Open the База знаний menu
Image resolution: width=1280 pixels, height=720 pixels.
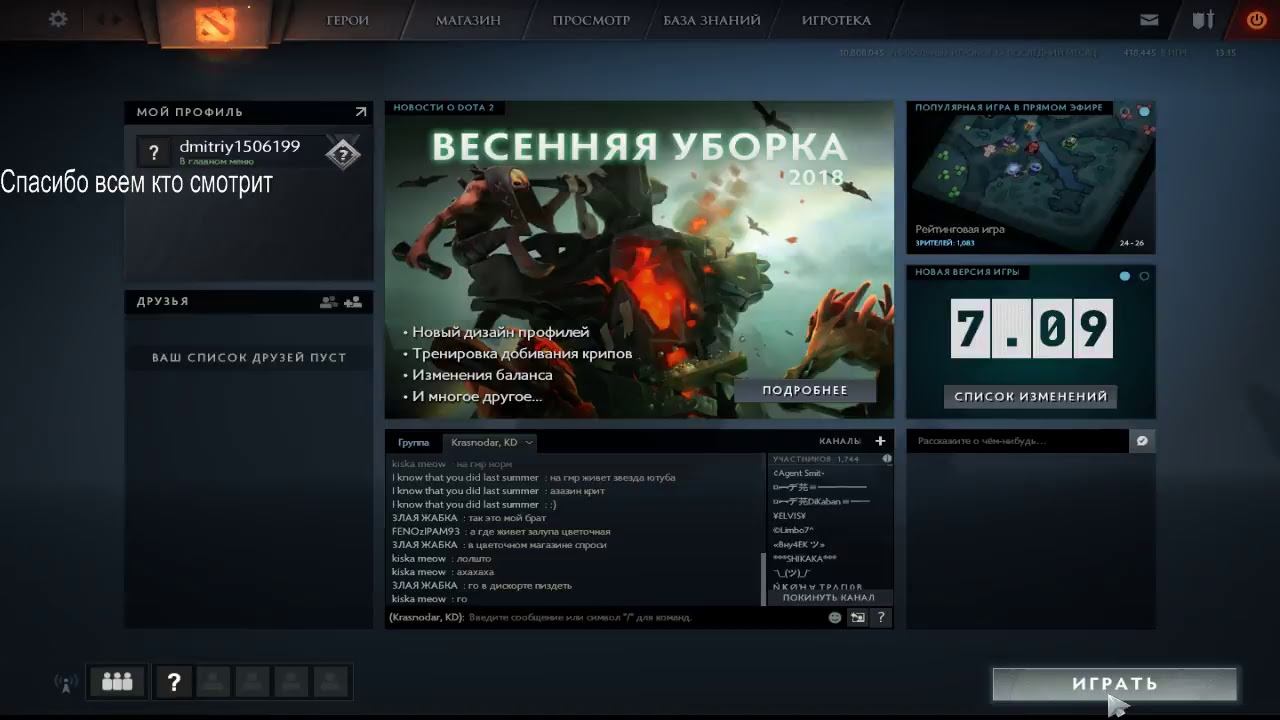point(712,20)
